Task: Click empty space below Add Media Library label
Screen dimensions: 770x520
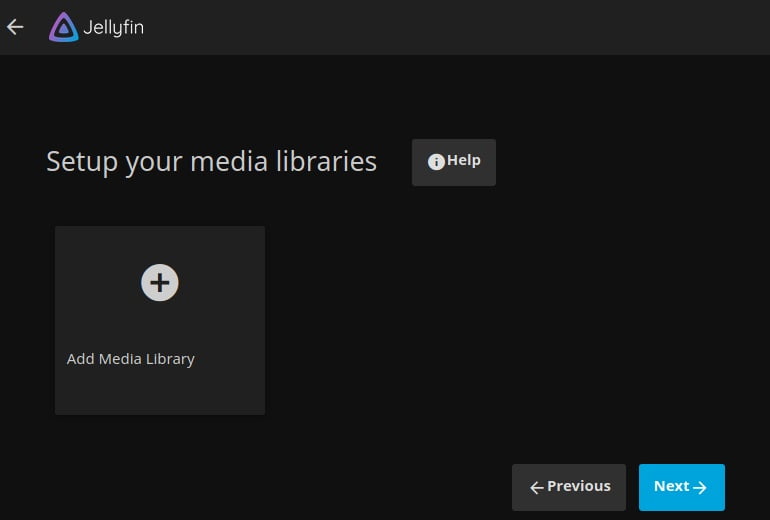Action: tap(159, 393)
